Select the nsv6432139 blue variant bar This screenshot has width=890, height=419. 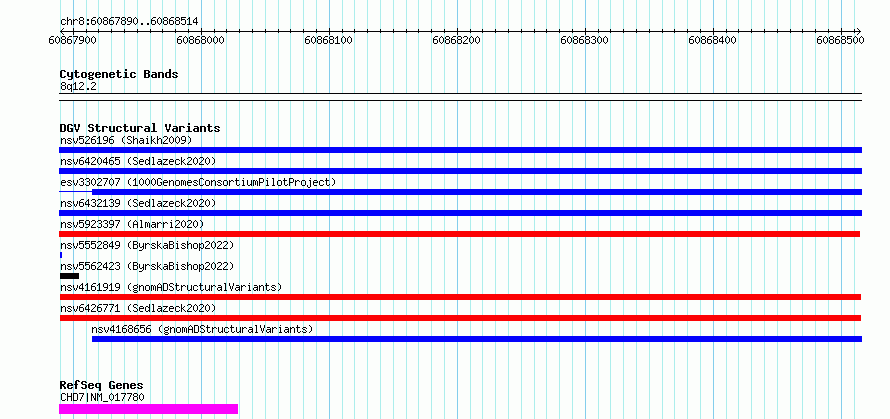point(460,213)
